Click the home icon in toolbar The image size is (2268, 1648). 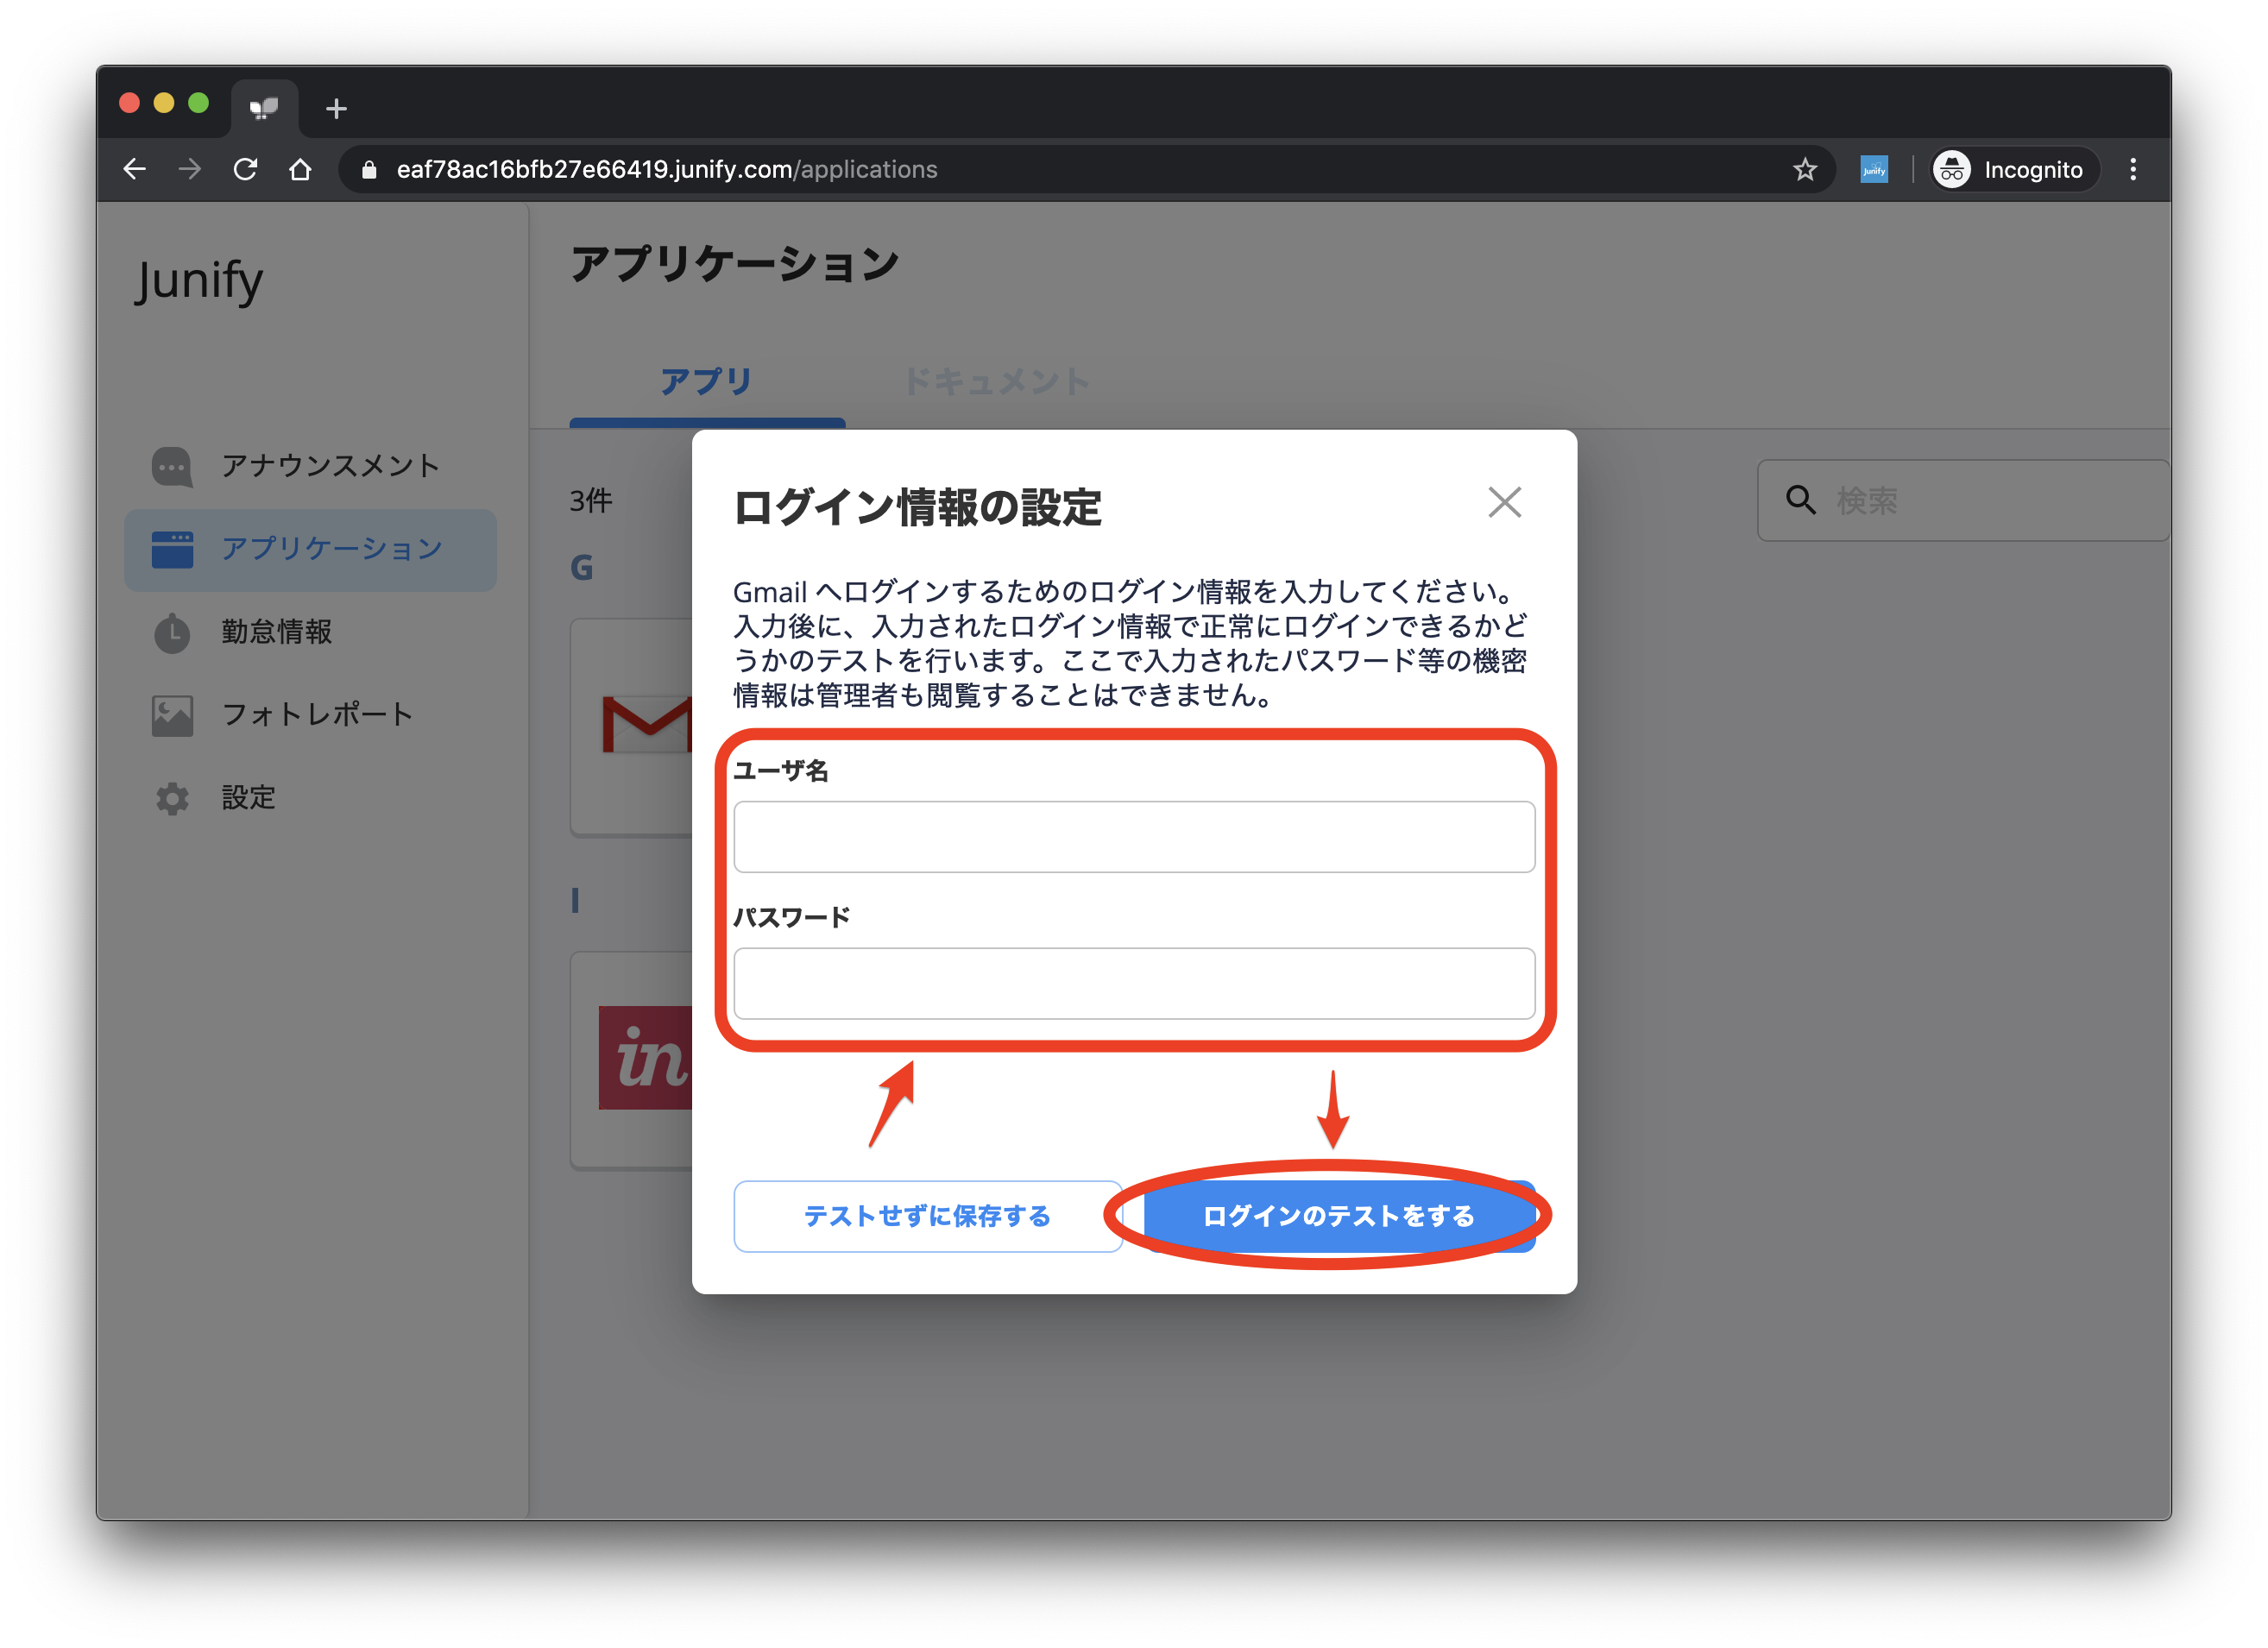300,169
